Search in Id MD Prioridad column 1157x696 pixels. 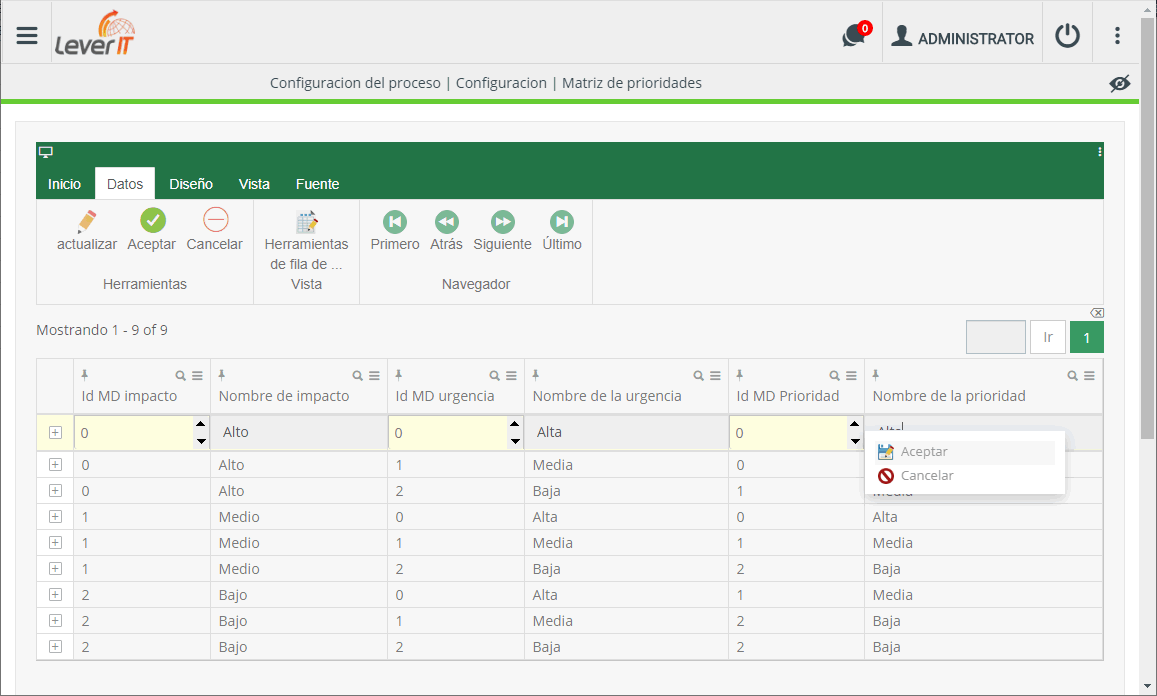[834, 376]
